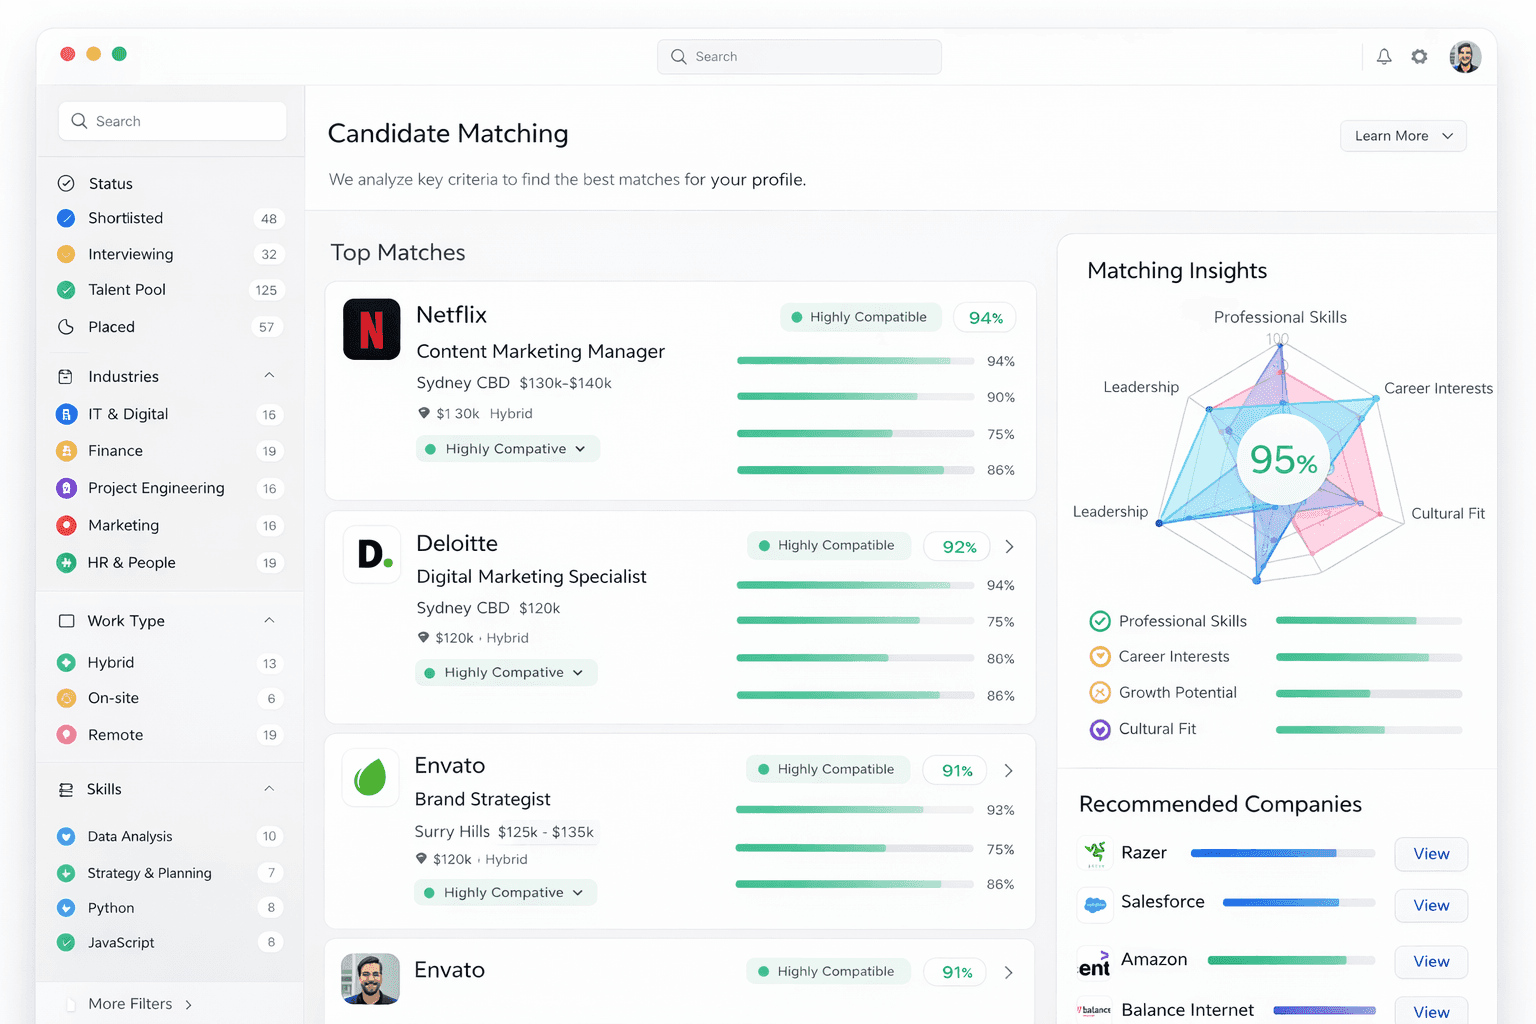Viewport: 1536px width, 1024px height.
Task: Click the Professional Skills check icon
Action: tap(1100, 621)
